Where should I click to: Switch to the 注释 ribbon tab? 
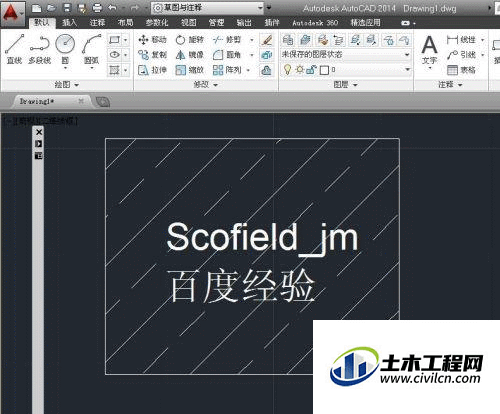pyautogui.click(x=97, y=23)
